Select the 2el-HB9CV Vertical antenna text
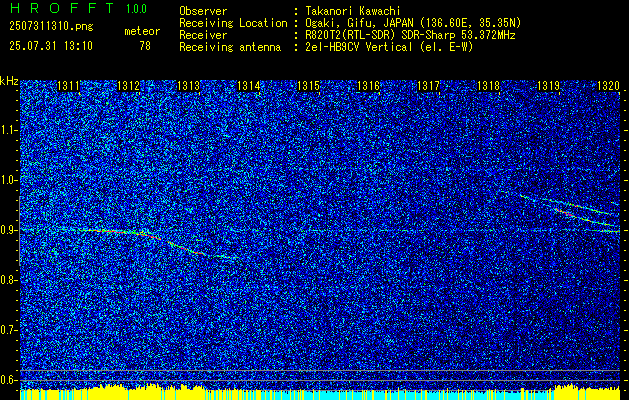 point(390,47)
